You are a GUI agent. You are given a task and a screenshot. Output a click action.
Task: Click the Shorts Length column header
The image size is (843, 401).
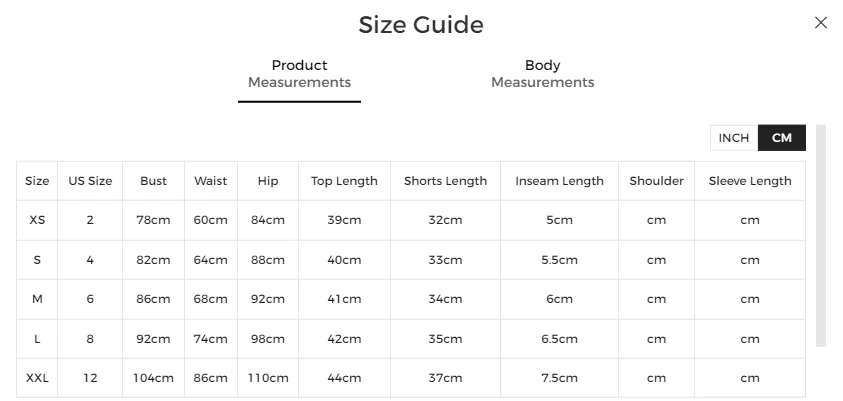pyautogui.click(x=445, y=181)
